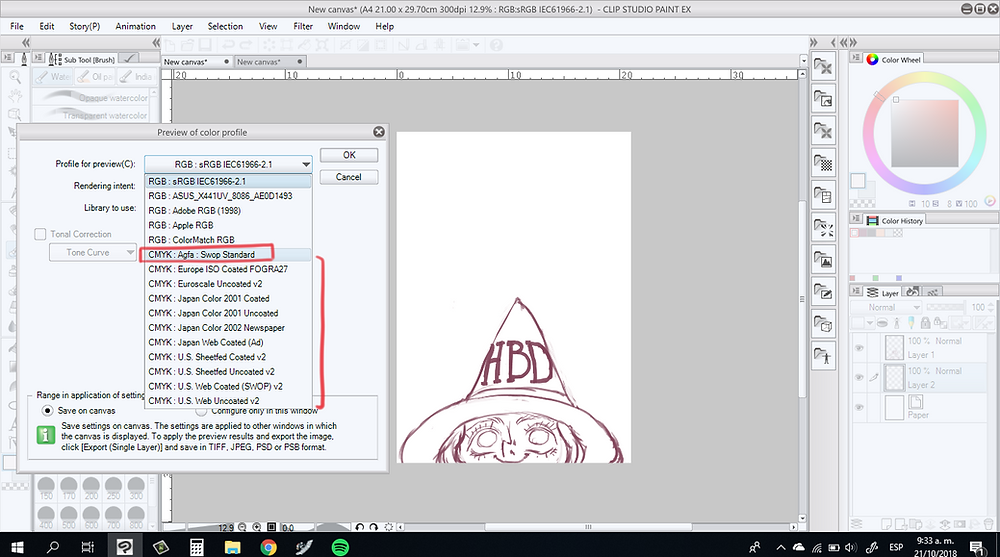
Task: Open the checkered pattern material folder
Action: (823, 163)
